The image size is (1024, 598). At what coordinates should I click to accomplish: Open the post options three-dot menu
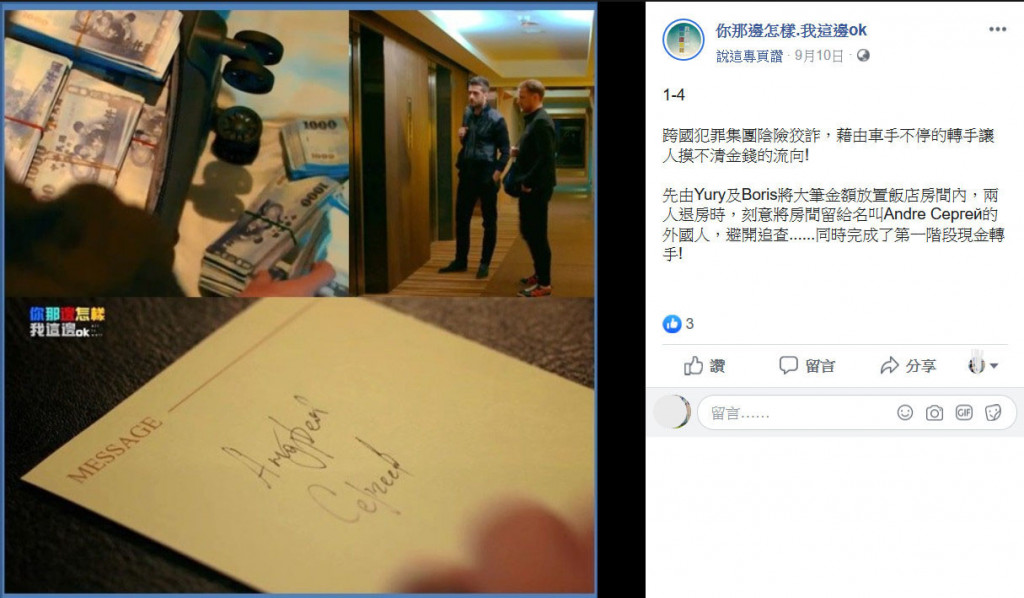tap(997, 29)
